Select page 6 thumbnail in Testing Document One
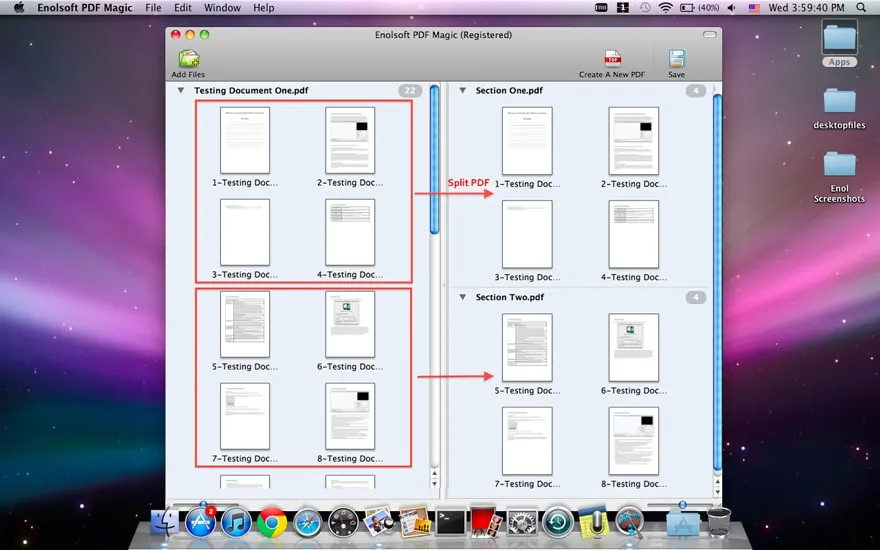Image resolution: width=880 pixels, height=550 pixels. click(x=350, y=324)
